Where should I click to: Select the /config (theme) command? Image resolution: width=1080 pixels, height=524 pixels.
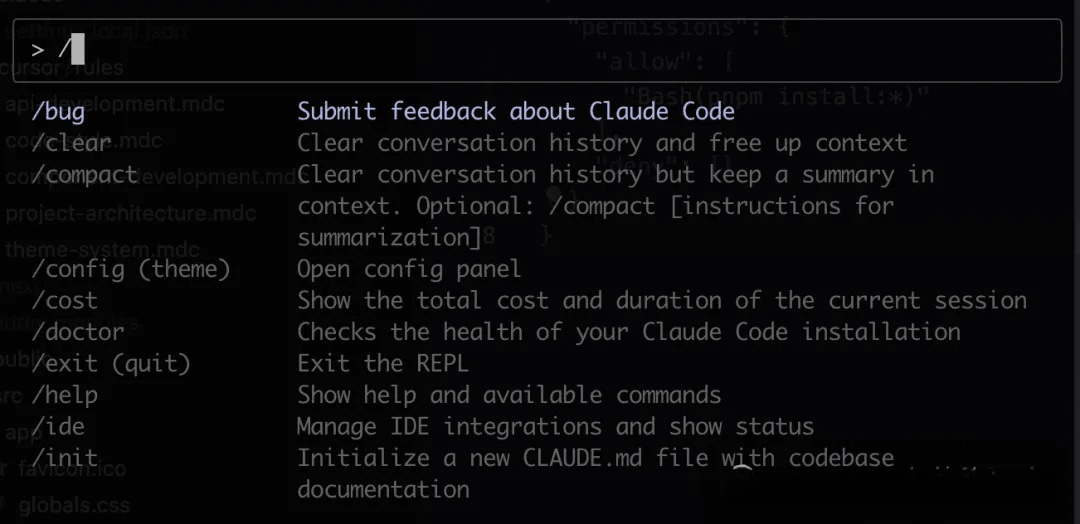click(x=131, y=269)
